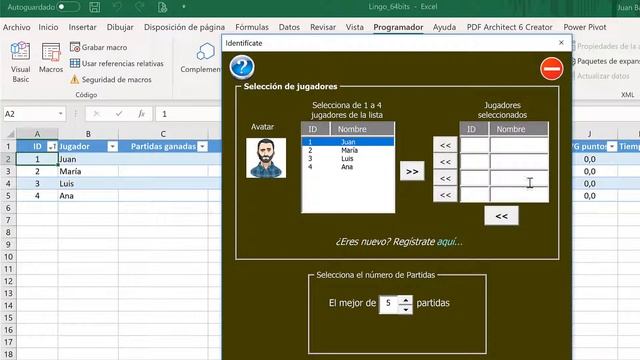
Task: Open the Ayuda tab
Action: pos(444,27)
